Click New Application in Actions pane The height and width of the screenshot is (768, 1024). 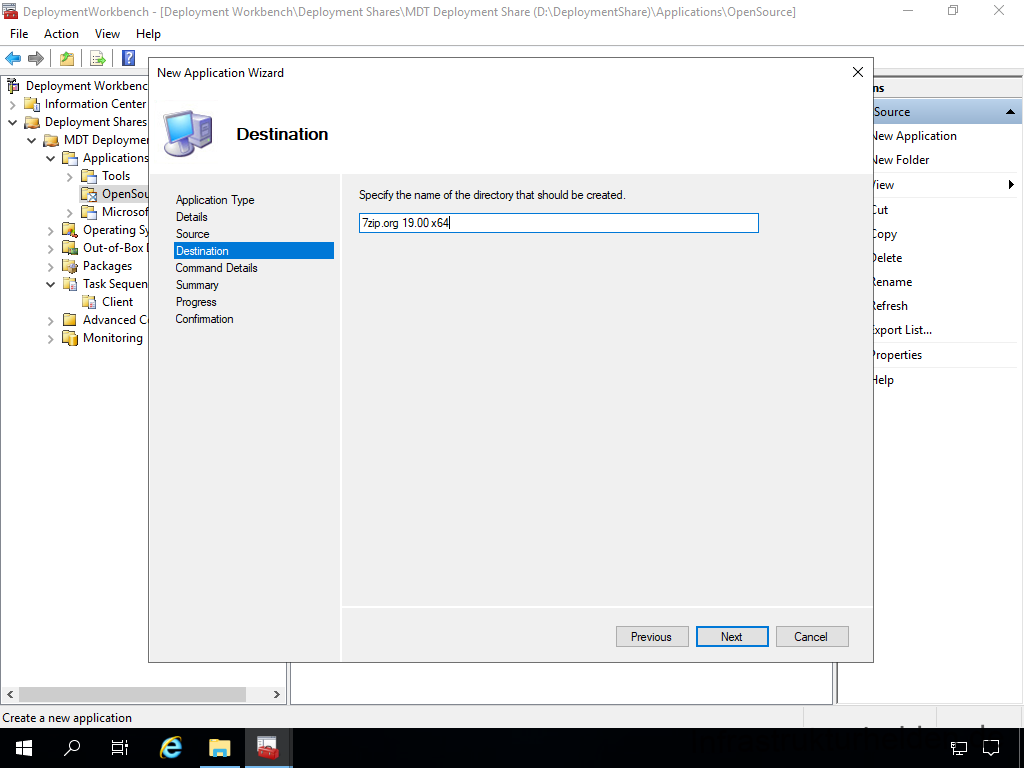pyautogui.click(x=915, y=136)
